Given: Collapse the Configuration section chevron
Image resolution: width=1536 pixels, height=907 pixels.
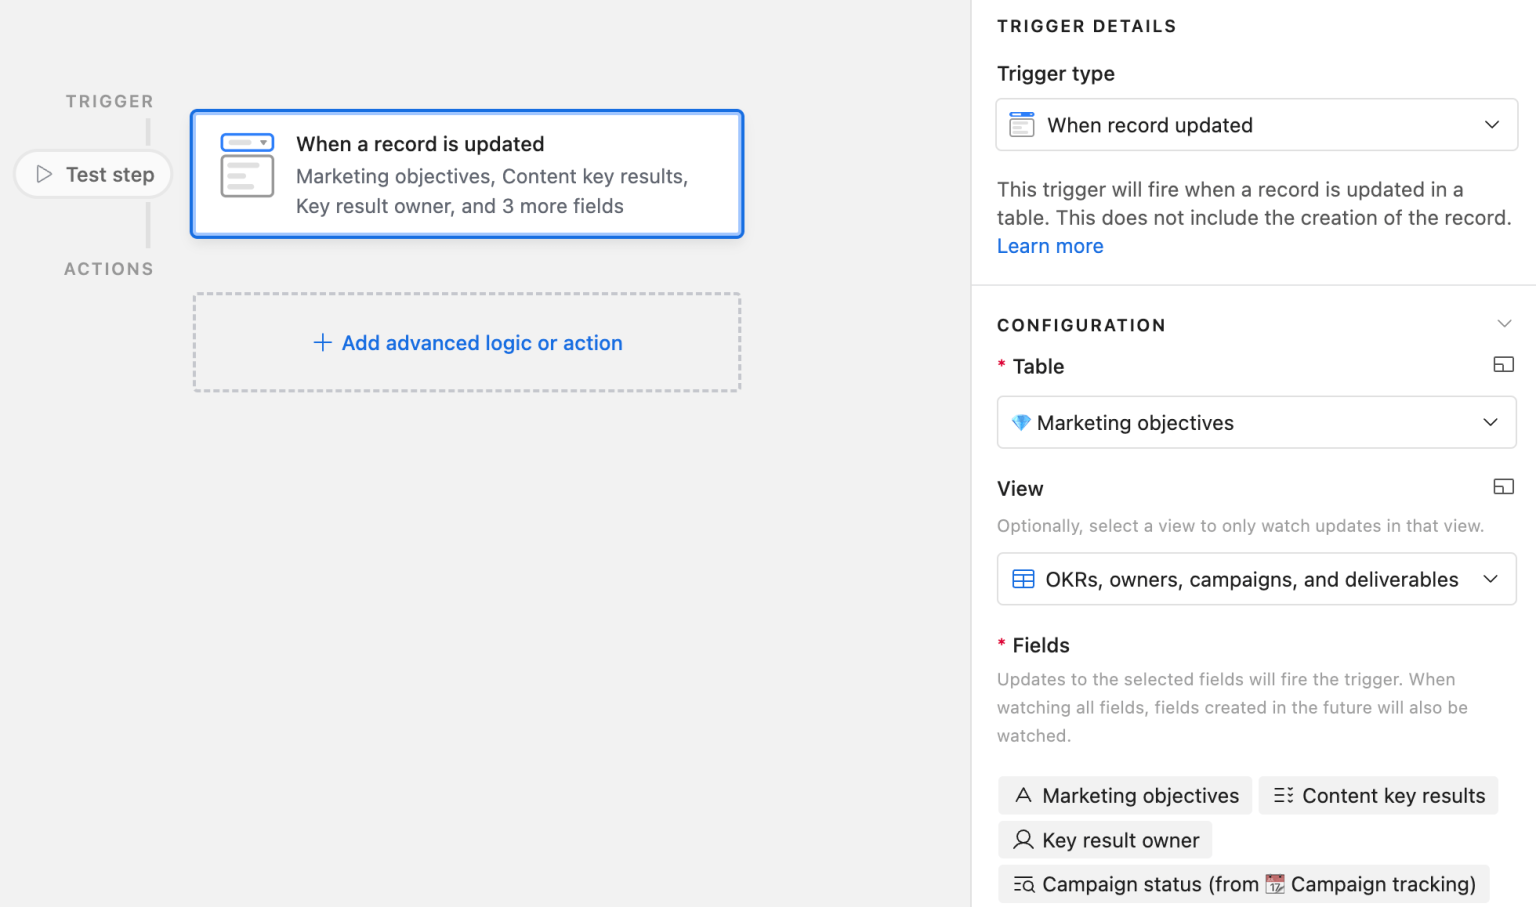Looking at the screenshot, I should [x=1504, y=324].
